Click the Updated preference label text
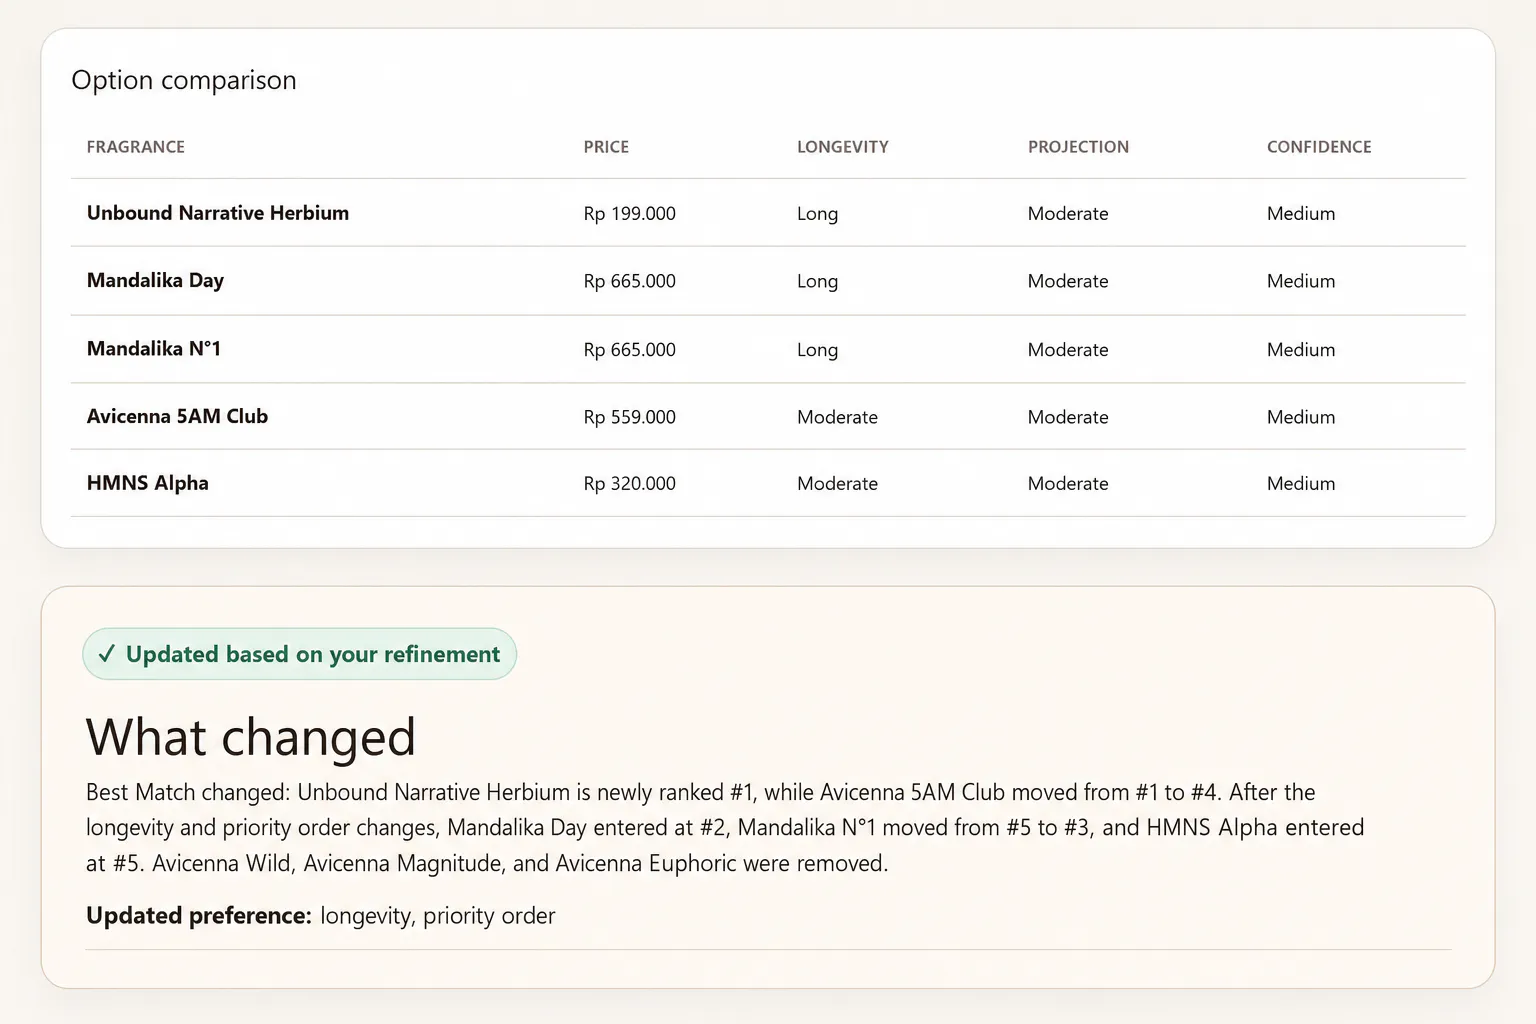This screenshot has height=1024, width=1536. point(199,915)
